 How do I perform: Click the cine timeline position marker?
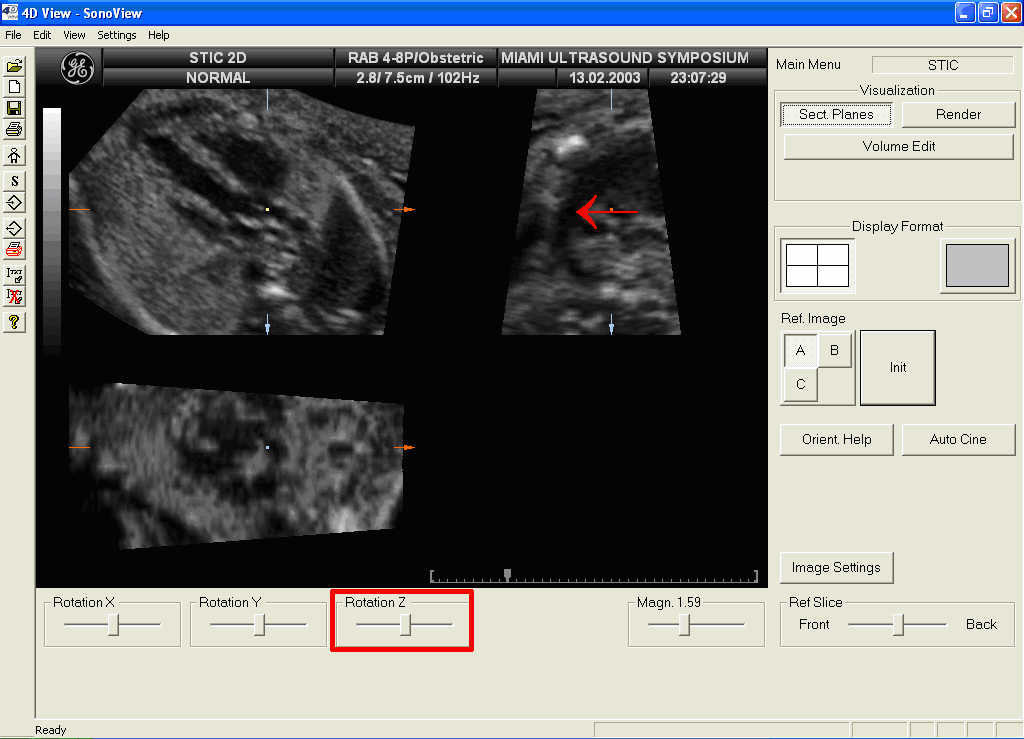click(507, 574)
